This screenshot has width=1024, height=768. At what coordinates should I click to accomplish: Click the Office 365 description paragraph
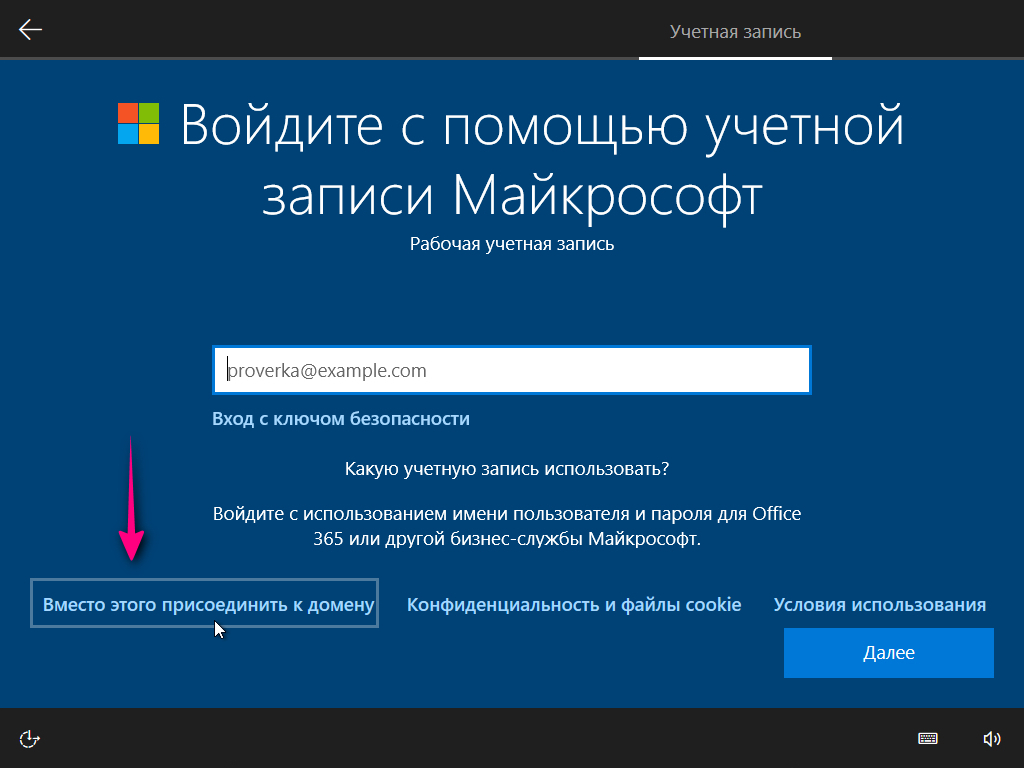point(507,527)
